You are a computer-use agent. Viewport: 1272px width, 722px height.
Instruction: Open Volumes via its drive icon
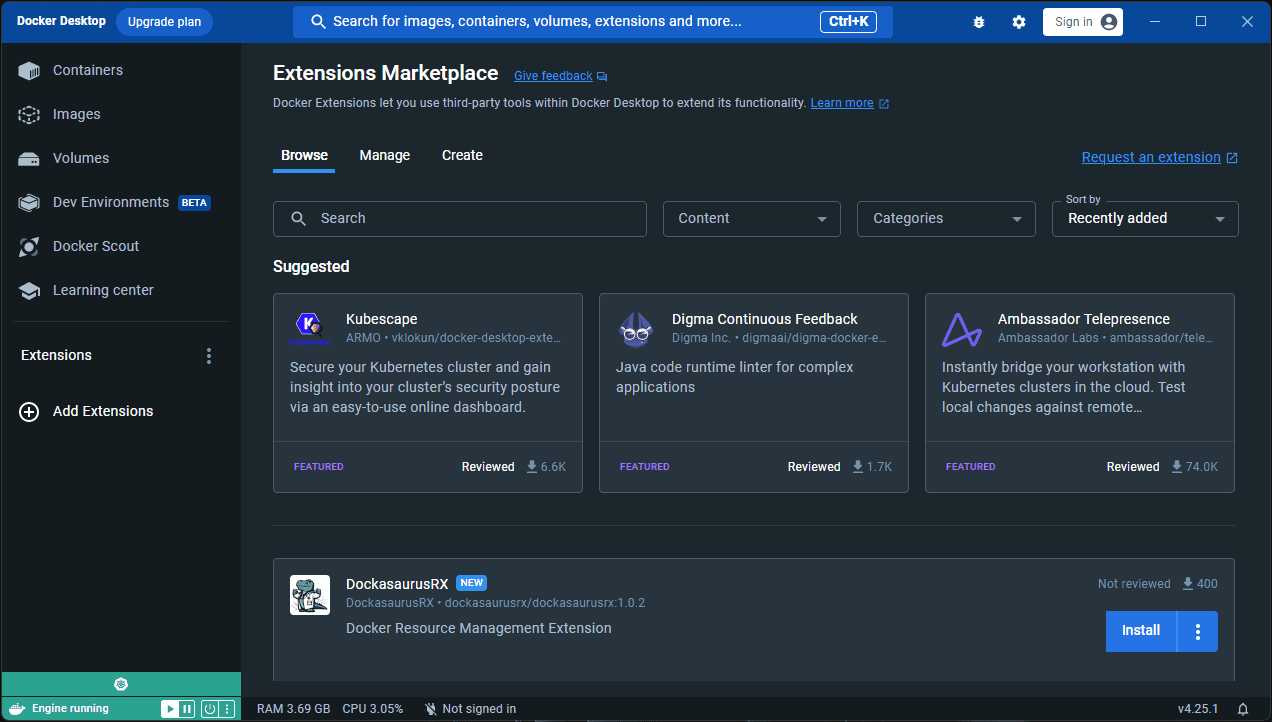29,159
